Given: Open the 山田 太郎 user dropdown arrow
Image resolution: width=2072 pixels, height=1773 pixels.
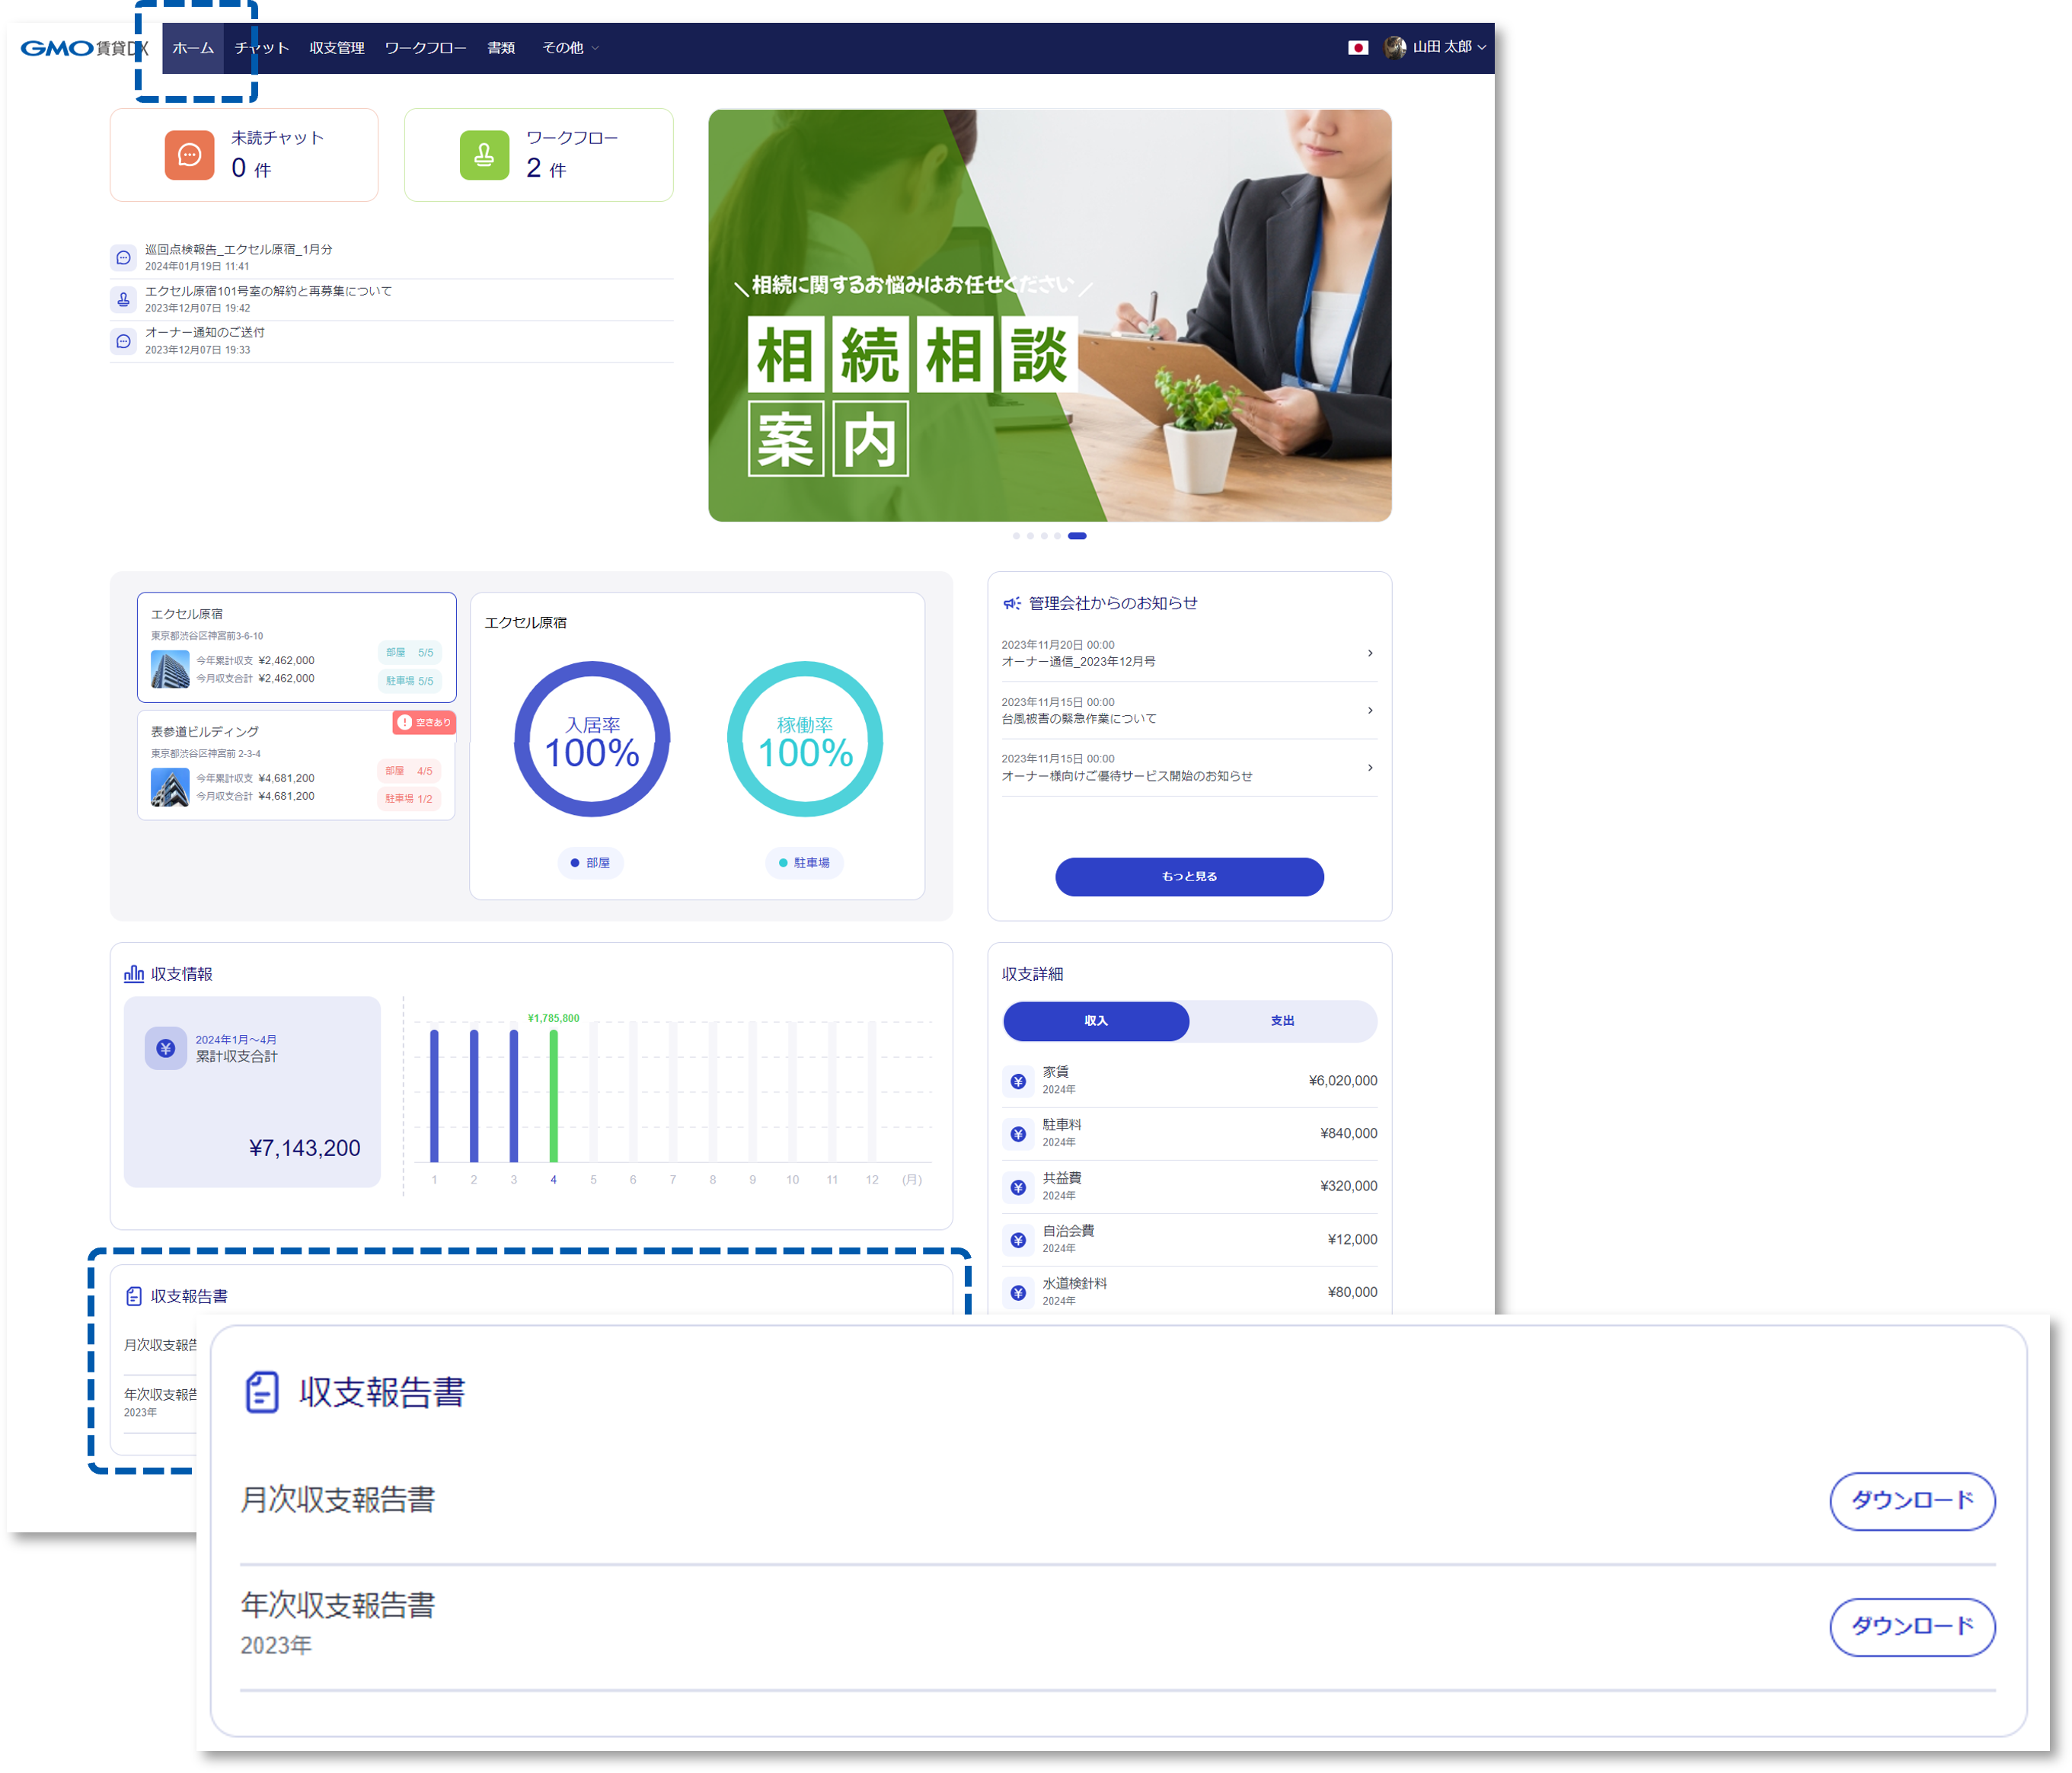Looking at the screenshot, I should 1482,47.
